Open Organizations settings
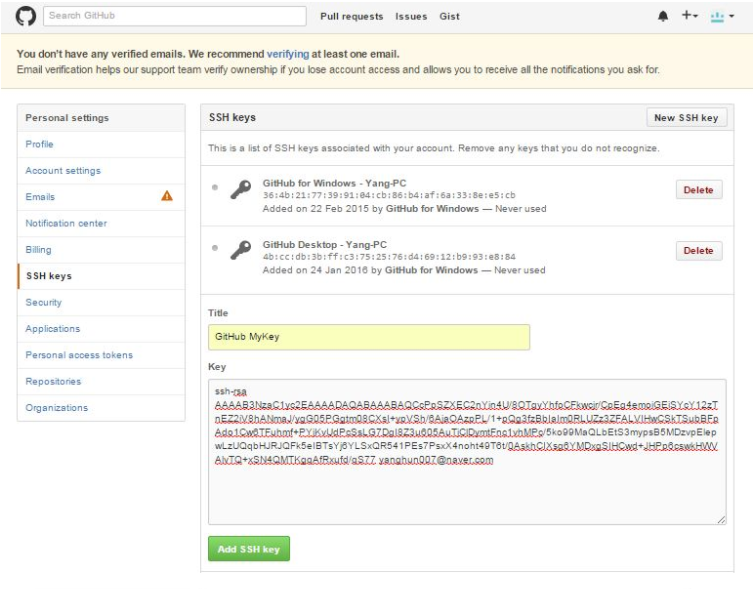This screenshot has width=753, height=589. [57, 408]
